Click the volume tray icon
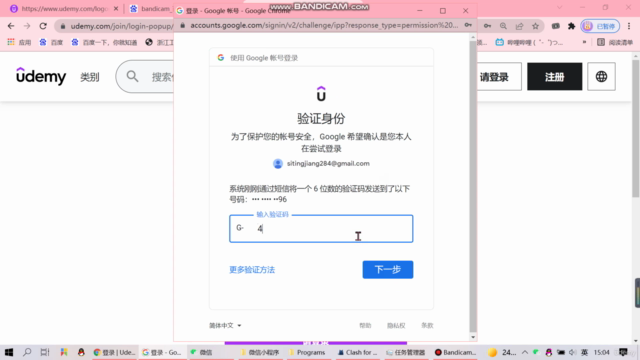 tap(572, 352)
